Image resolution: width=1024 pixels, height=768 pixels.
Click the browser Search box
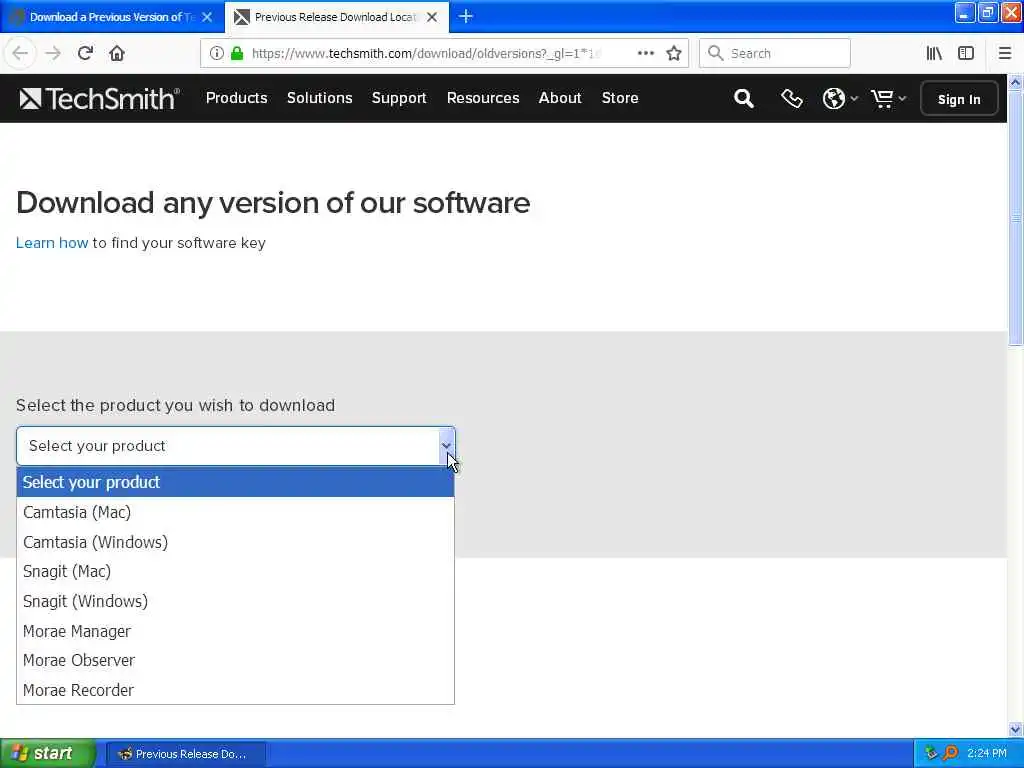(x=775, y=53)
